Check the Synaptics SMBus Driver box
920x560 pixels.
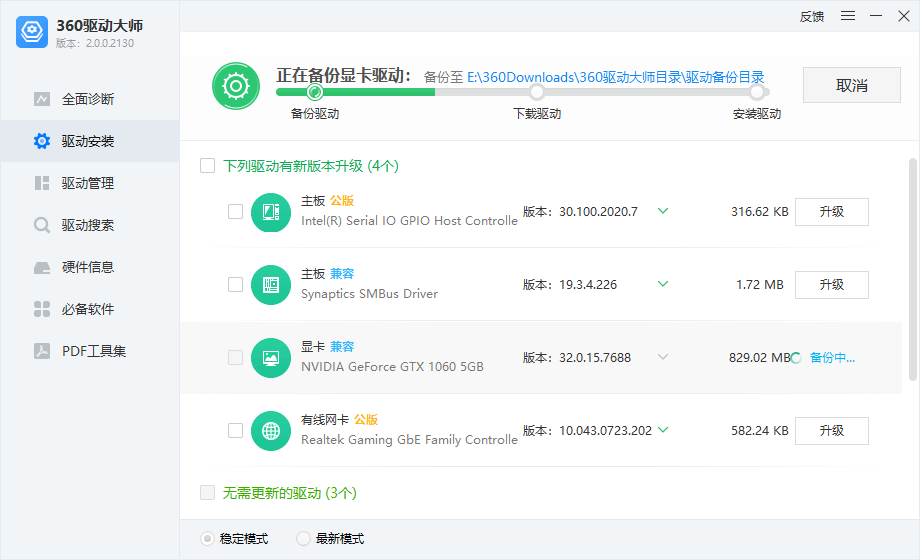[x=235, y=284]
